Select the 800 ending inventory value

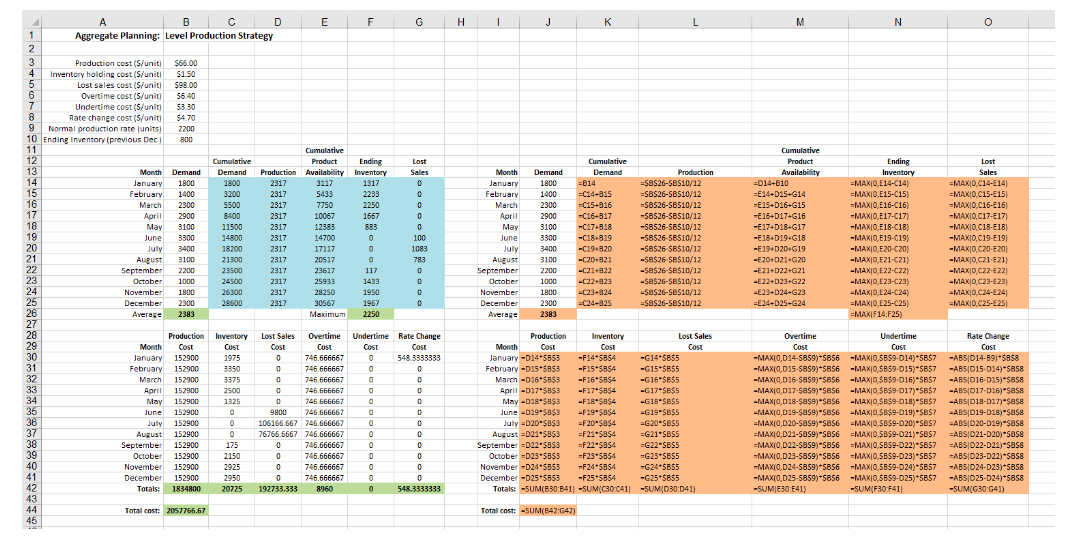coord(186,140)
